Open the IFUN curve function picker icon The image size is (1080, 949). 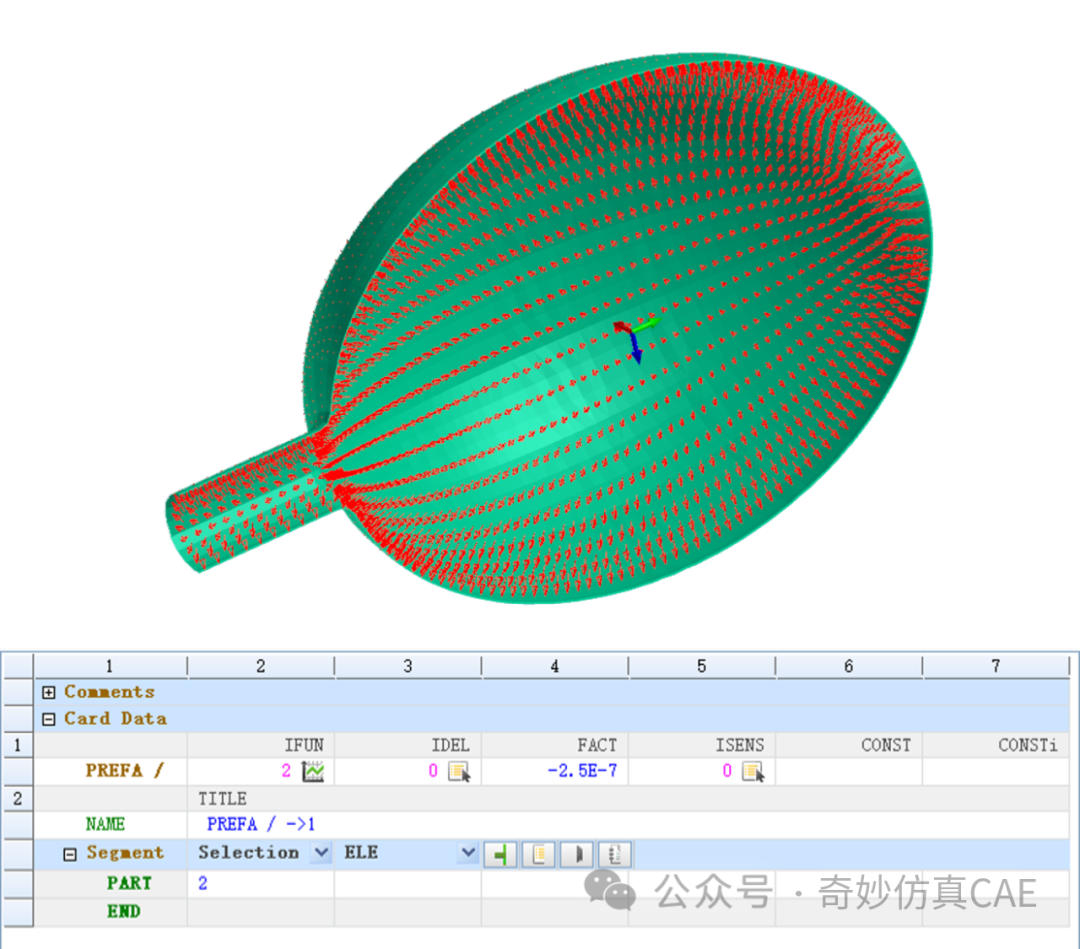pos(313,771)
